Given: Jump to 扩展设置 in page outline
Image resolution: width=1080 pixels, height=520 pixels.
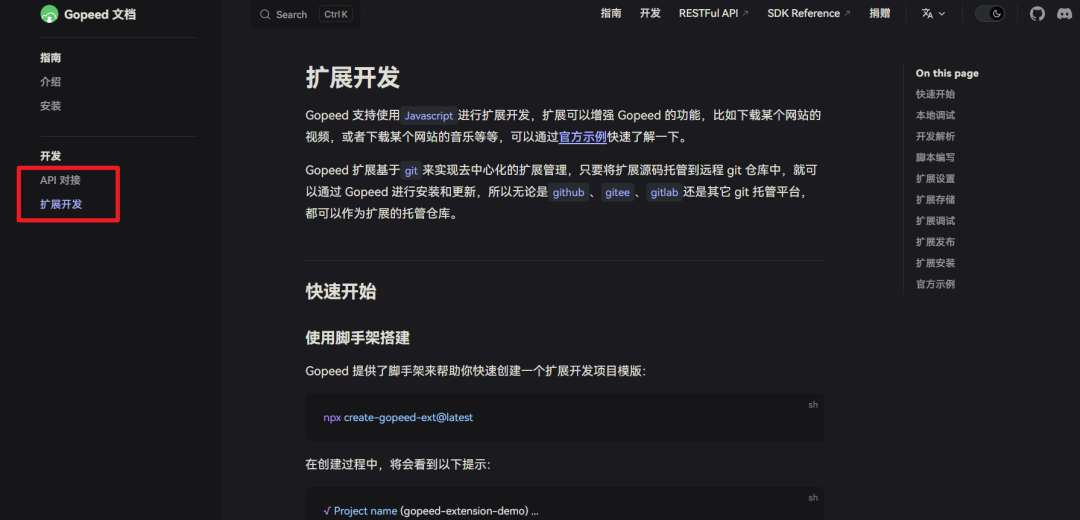Looking at the screenshot, I should 935,179.
